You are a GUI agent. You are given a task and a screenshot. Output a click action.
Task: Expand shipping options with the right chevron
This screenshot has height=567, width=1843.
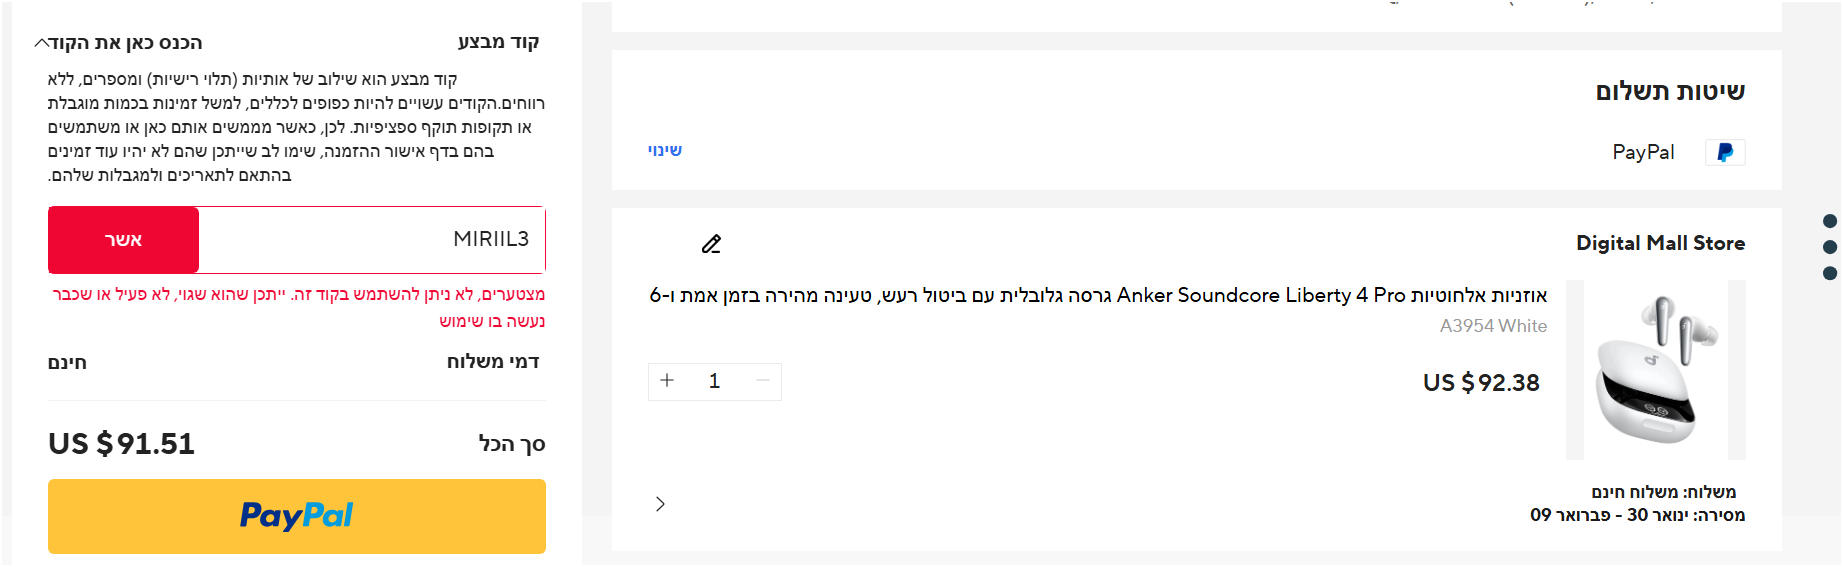pos(660,504)
